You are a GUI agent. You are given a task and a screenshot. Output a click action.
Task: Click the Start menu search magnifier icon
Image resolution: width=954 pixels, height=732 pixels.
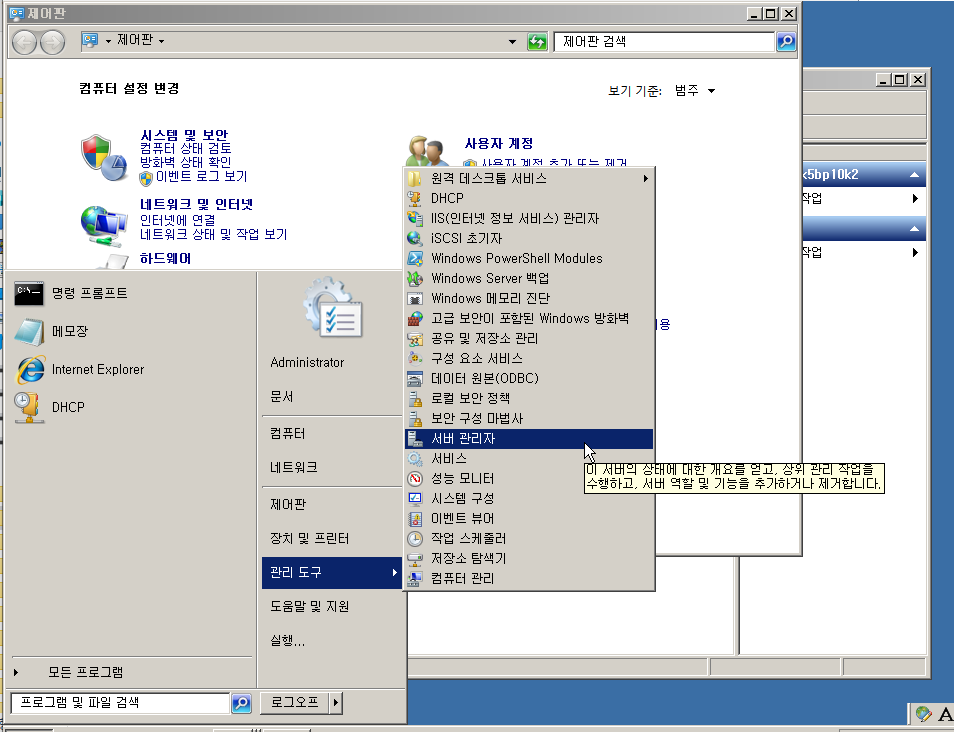point(241,703)
